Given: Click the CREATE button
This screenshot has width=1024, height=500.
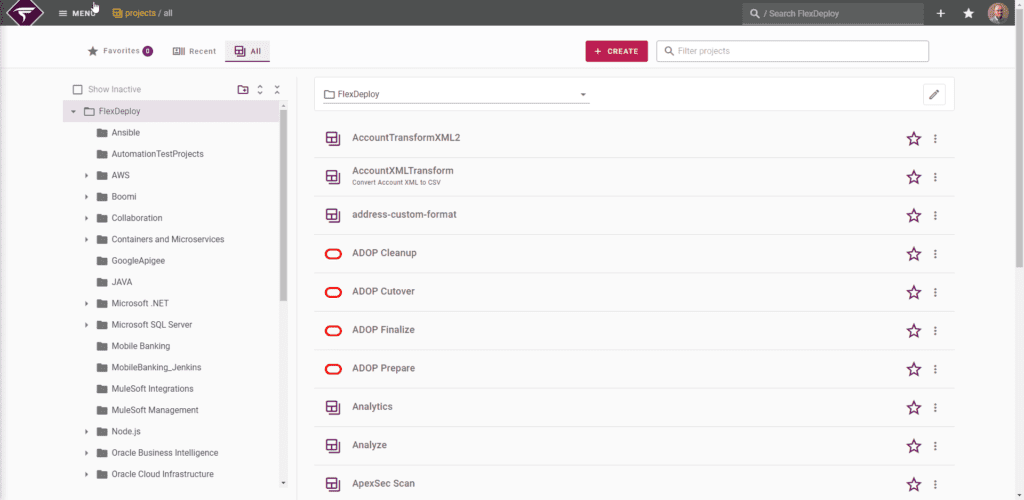Looking at the screenshot, I should [616, 51].
